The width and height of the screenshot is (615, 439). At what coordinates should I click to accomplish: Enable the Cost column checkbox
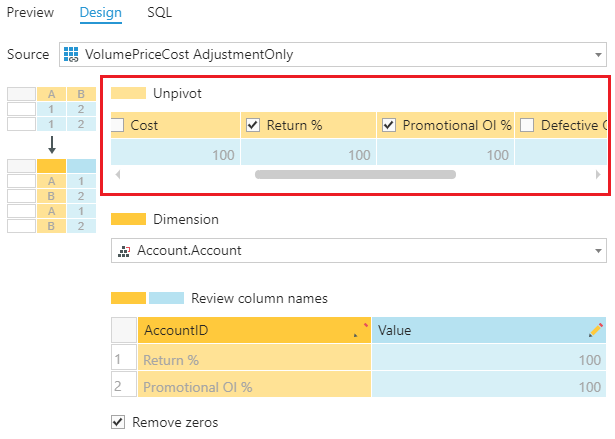(x=118, y=126)
